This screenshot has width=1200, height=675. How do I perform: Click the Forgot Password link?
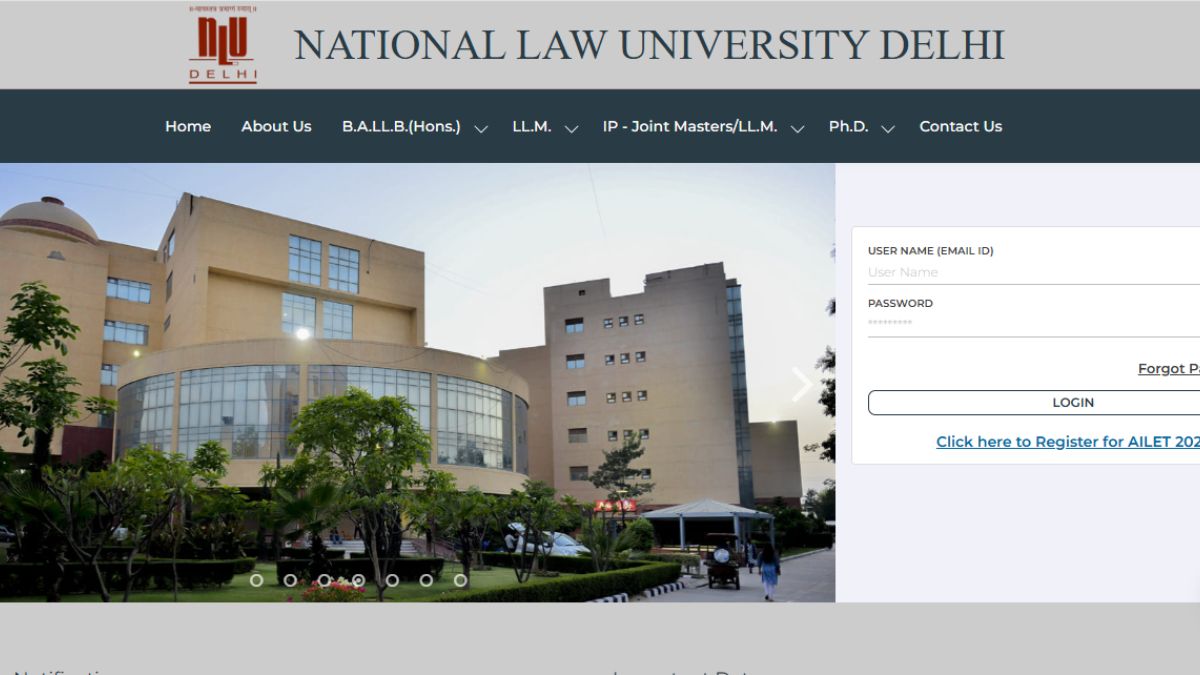tap(1169, 368)
